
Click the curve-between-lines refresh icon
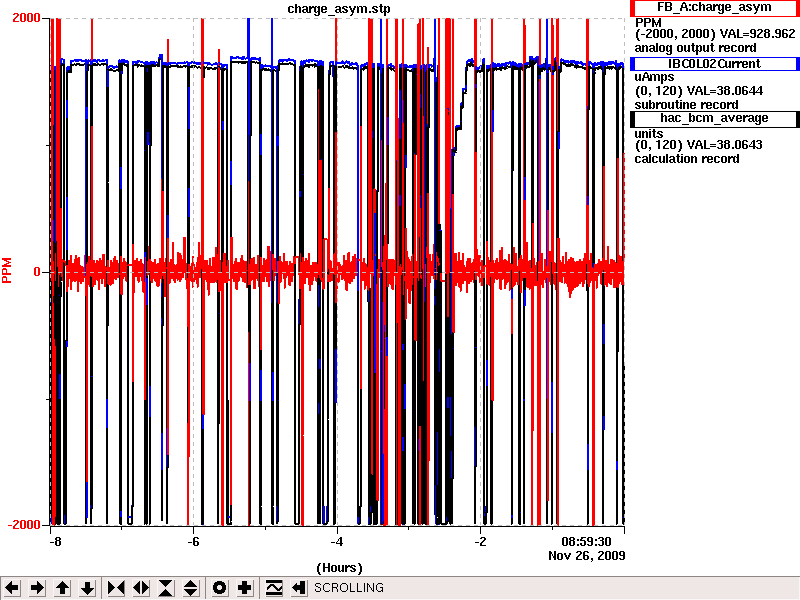pyautogui.click(x=273, y=588)
